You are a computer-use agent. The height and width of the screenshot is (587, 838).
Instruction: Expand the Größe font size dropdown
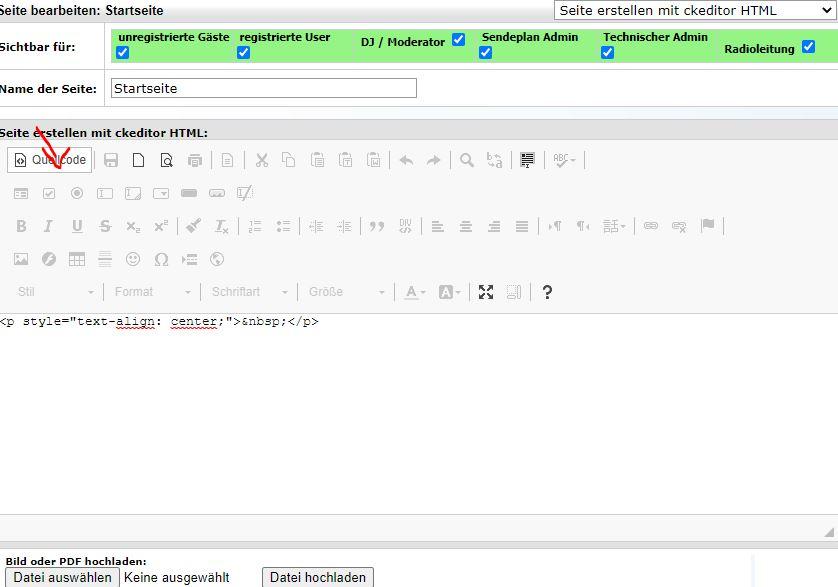pos(346,292)
